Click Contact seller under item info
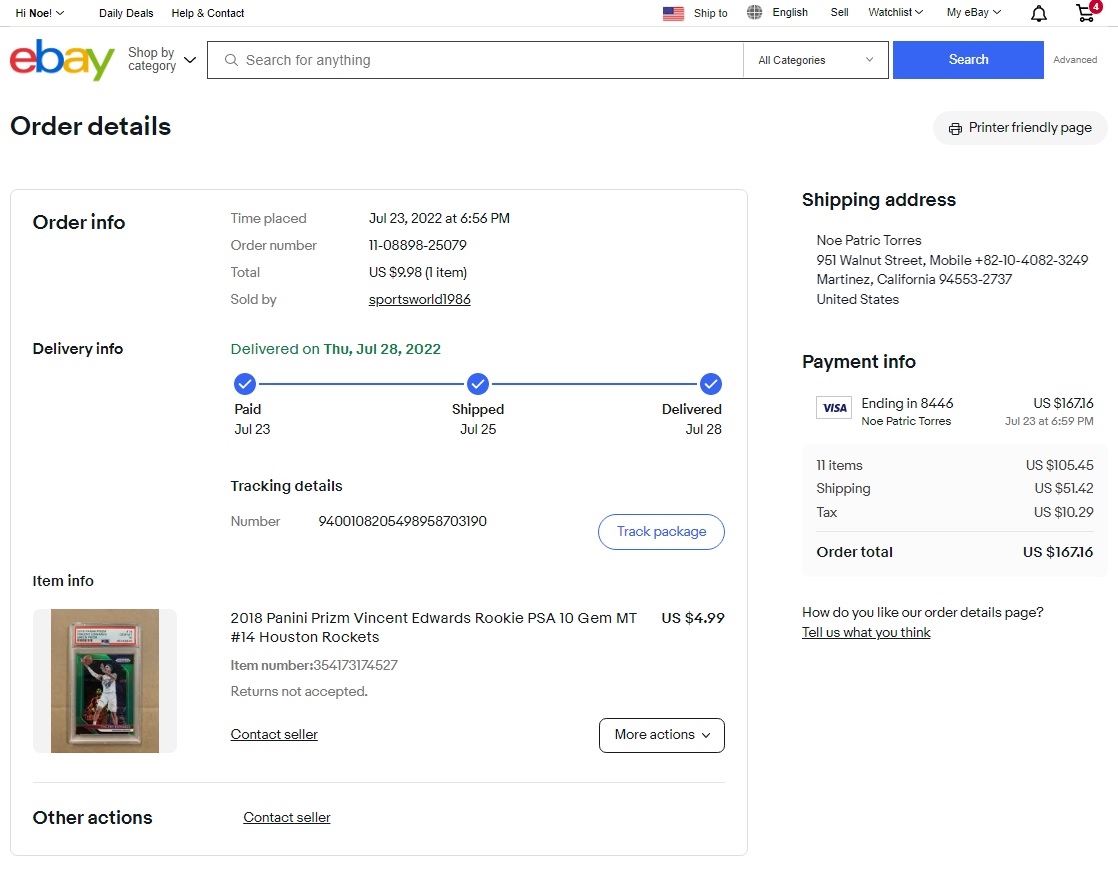This screenshot has height=871, width=1118. [x=274, y=734]
